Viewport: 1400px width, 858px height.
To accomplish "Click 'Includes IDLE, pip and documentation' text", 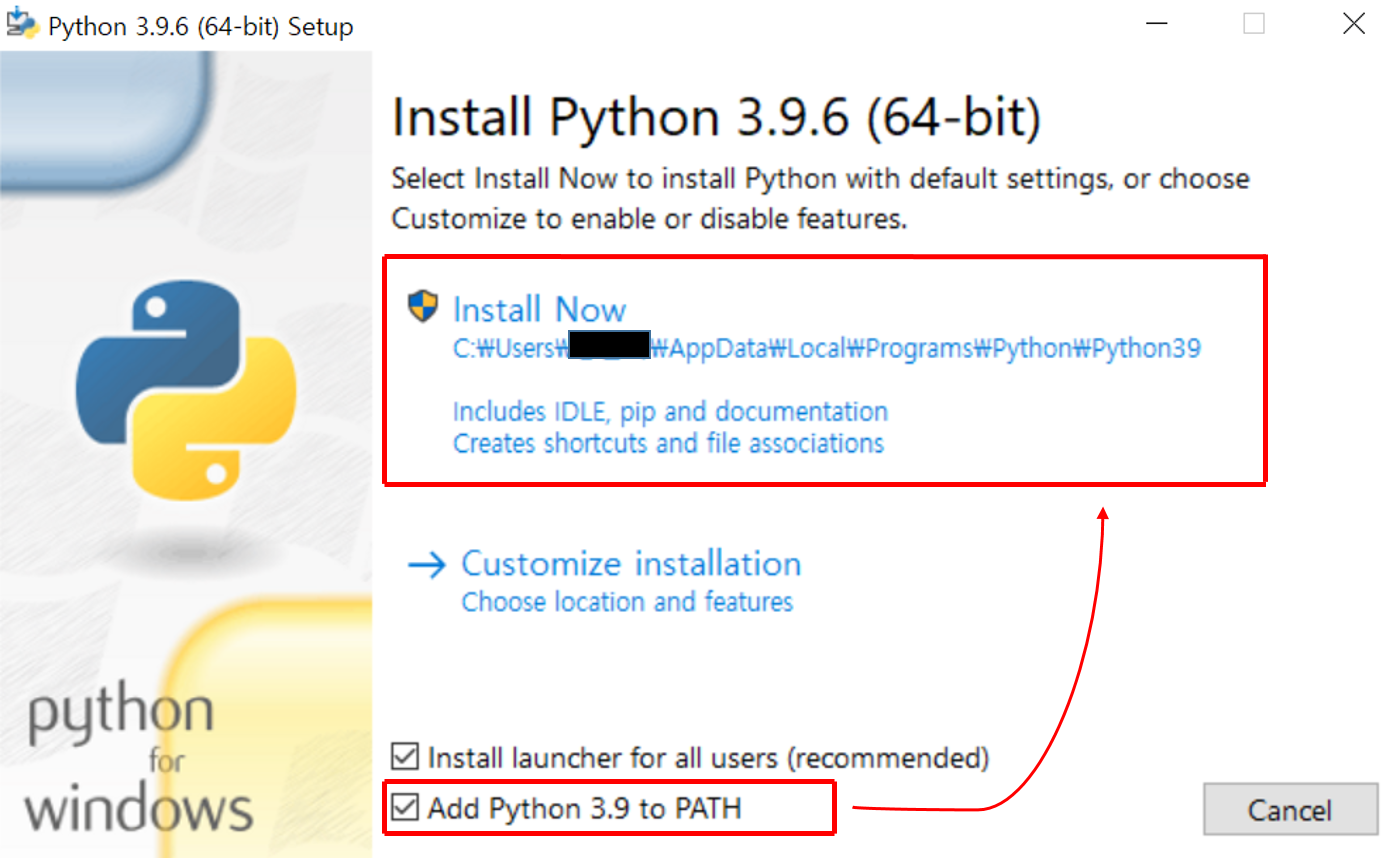I will (x=670, y=412).
